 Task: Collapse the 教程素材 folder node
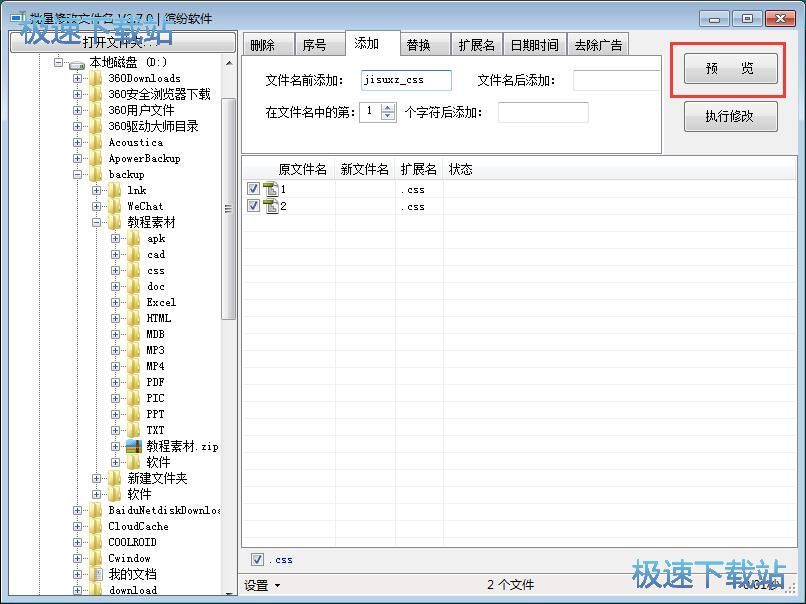click(x=96, y=222)
